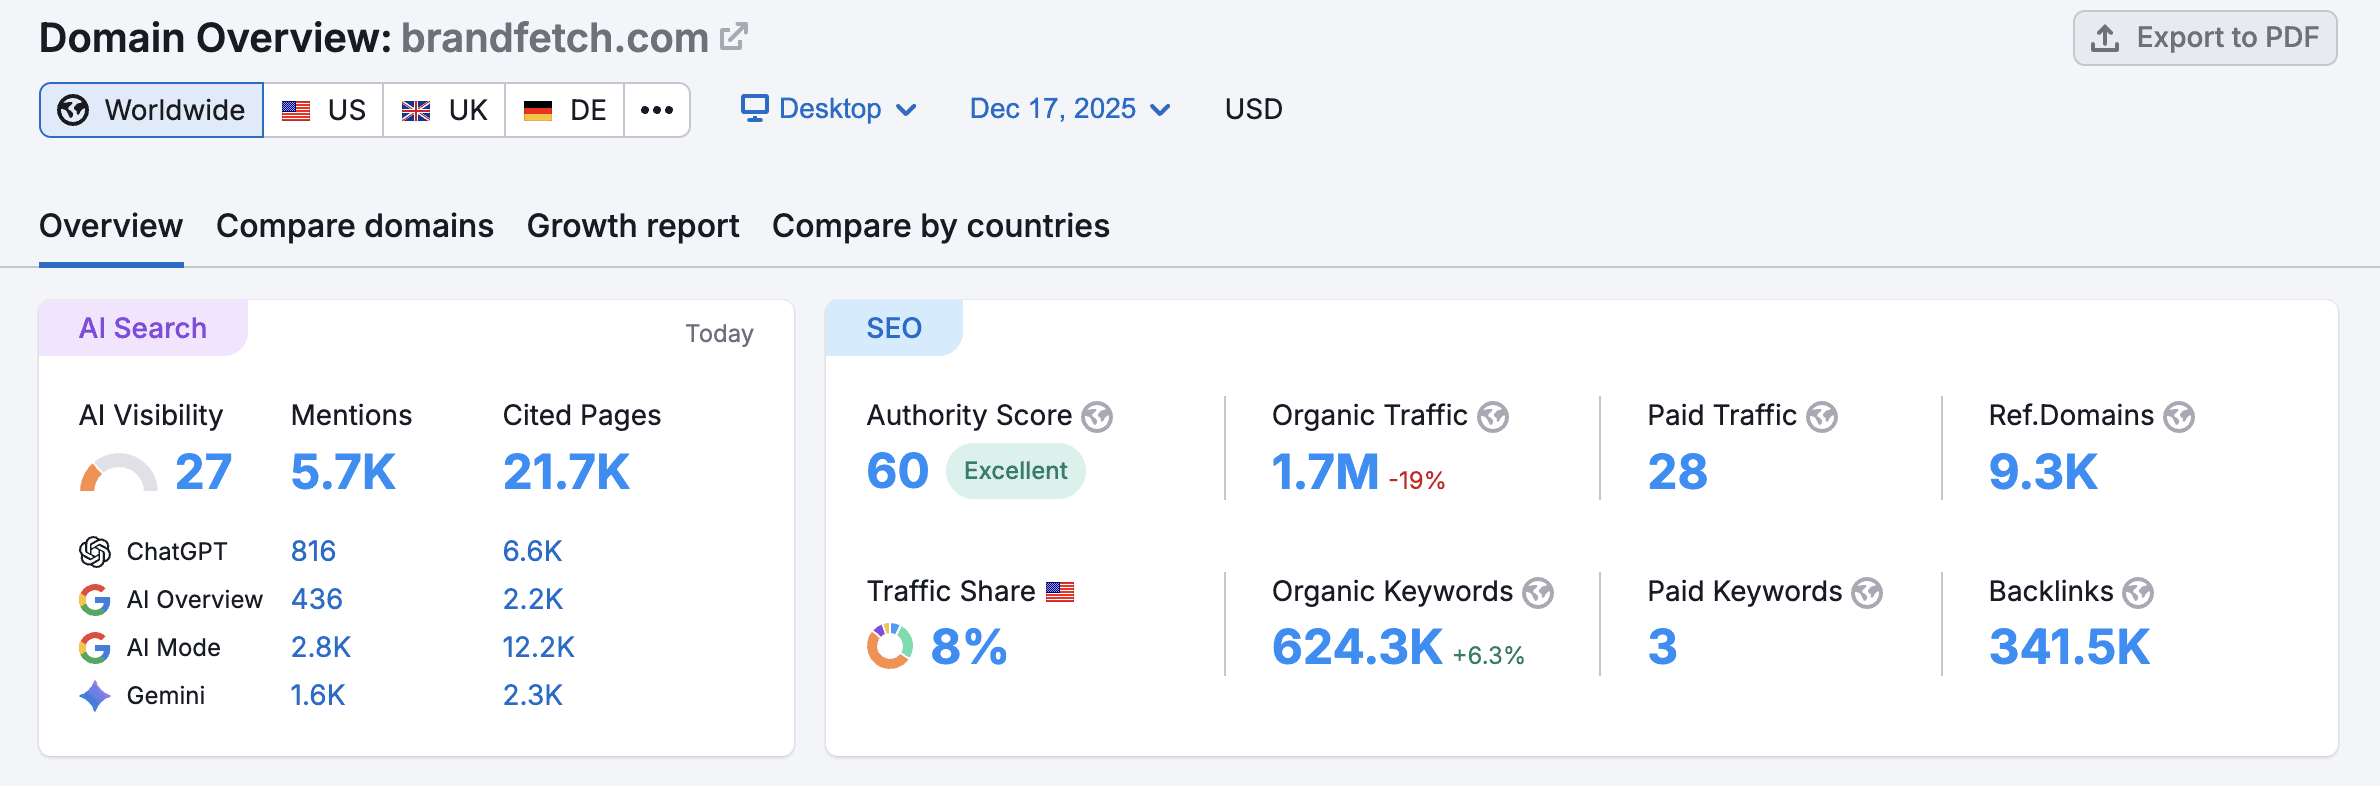Screen dimensions: 2380x786
Task: Open the Dec 17, 2025 date picker
Action: tap(1070, 108)
